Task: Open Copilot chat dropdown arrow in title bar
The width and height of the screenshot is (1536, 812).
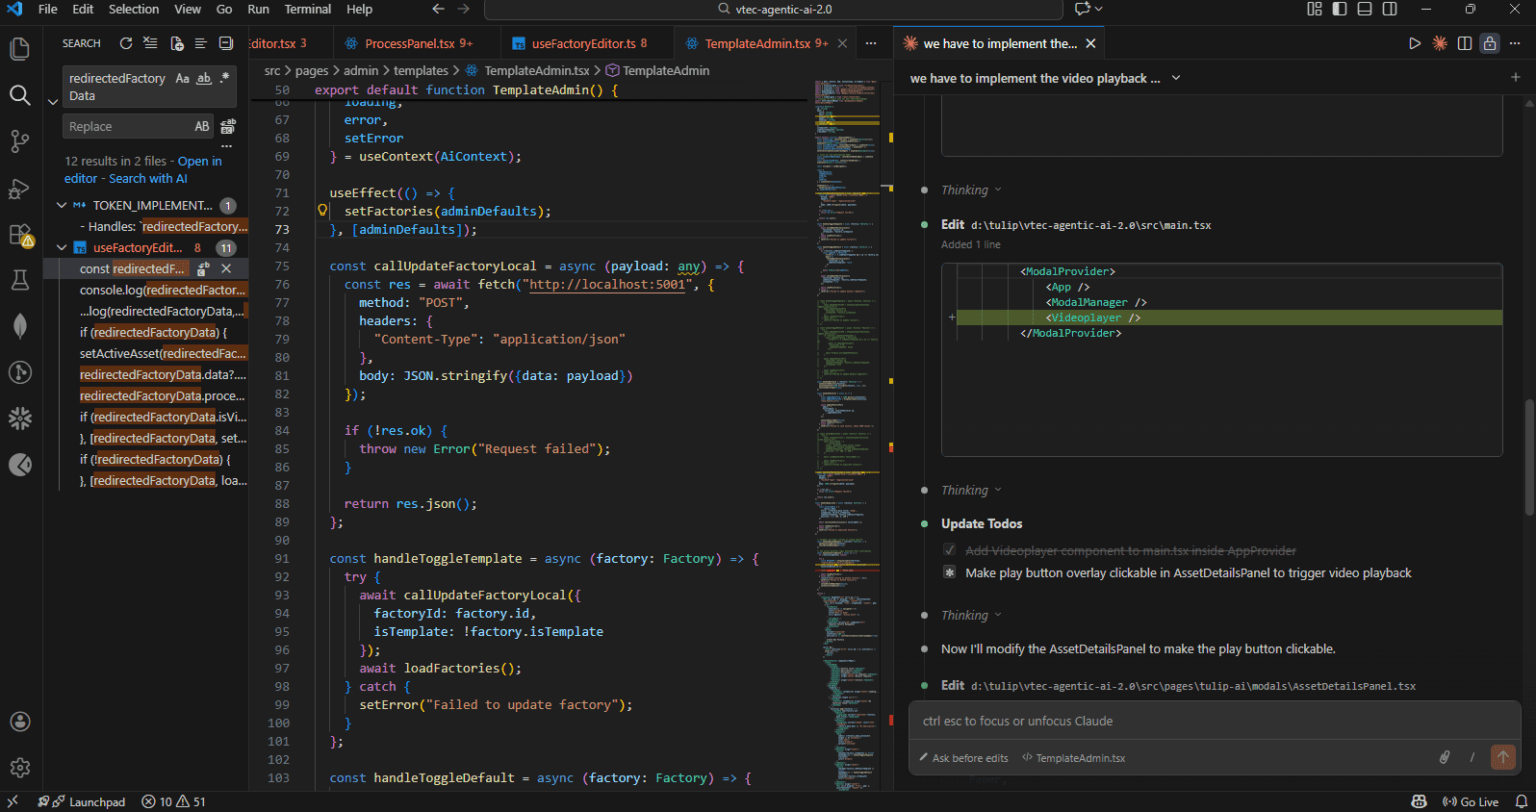Action: 1099,9
